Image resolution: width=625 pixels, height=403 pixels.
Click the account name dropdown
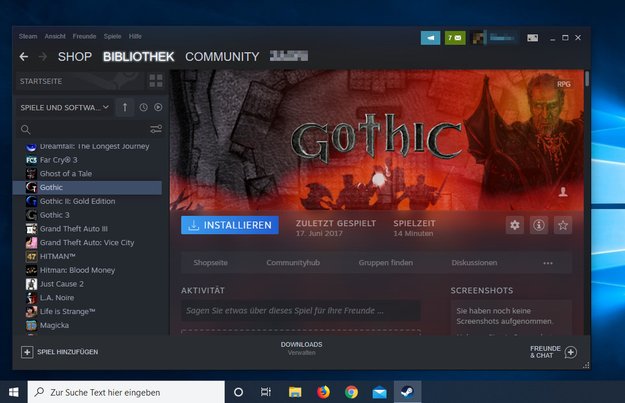click(x=502, y=38)
